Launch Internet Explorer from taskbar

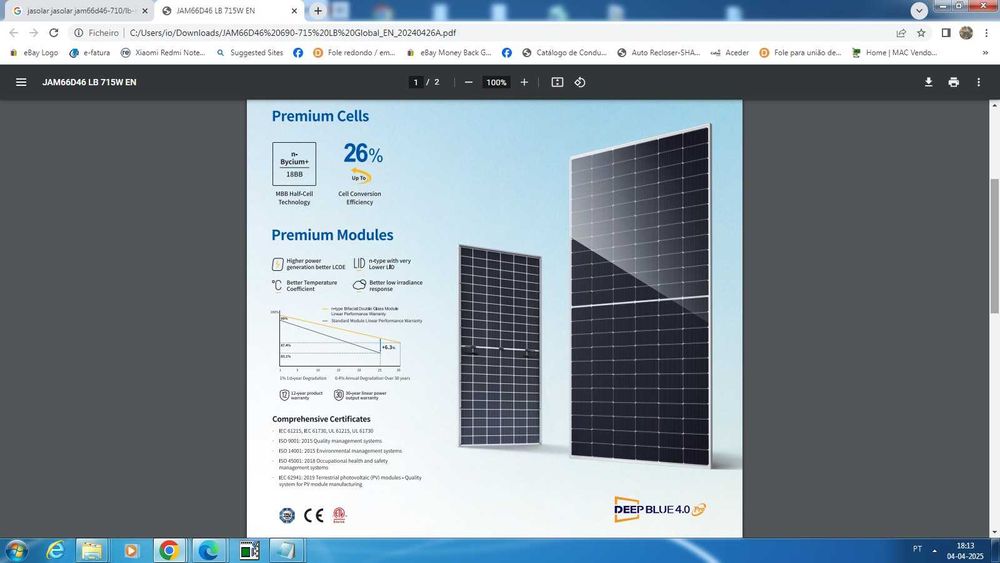[x=55, y=550]
